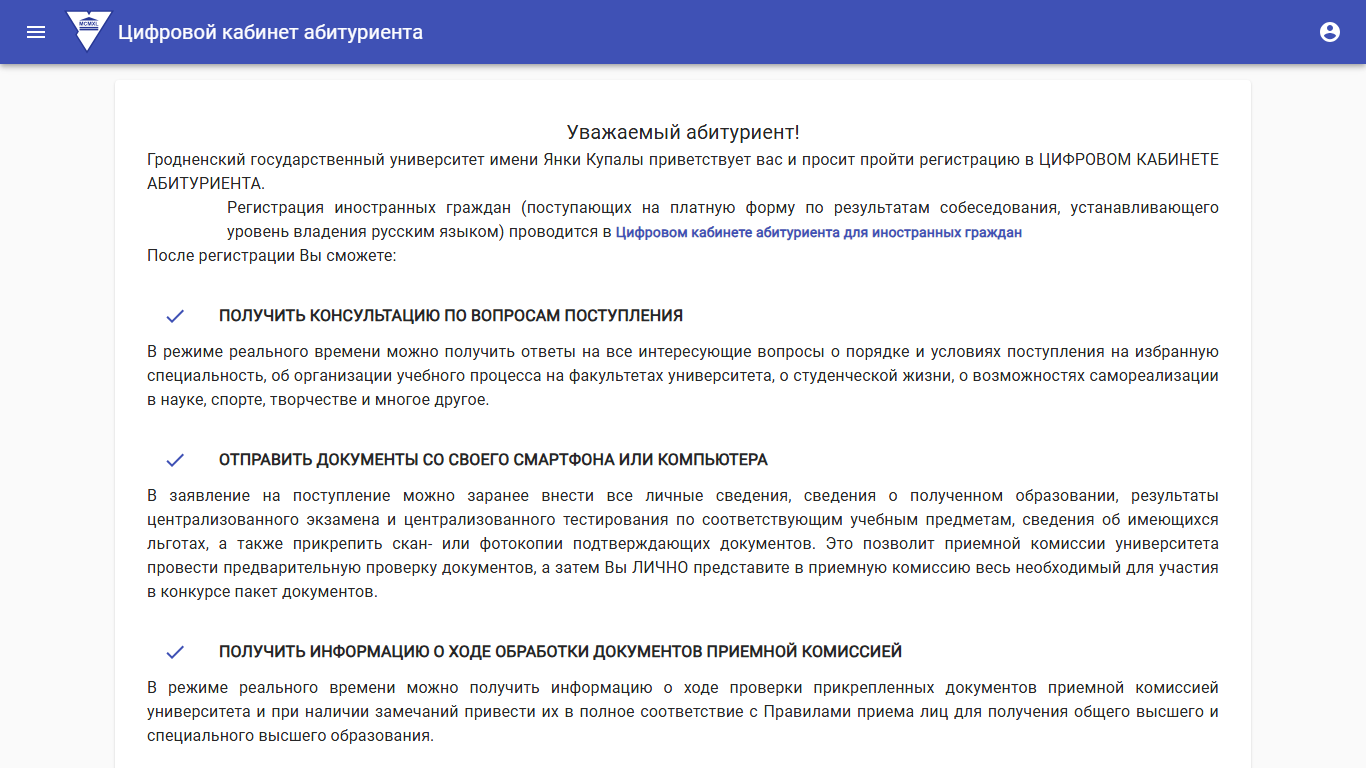Open the hamburger navigation menu
The width and height of the screenshot is (1366, 768).
[x=36, y=32]
